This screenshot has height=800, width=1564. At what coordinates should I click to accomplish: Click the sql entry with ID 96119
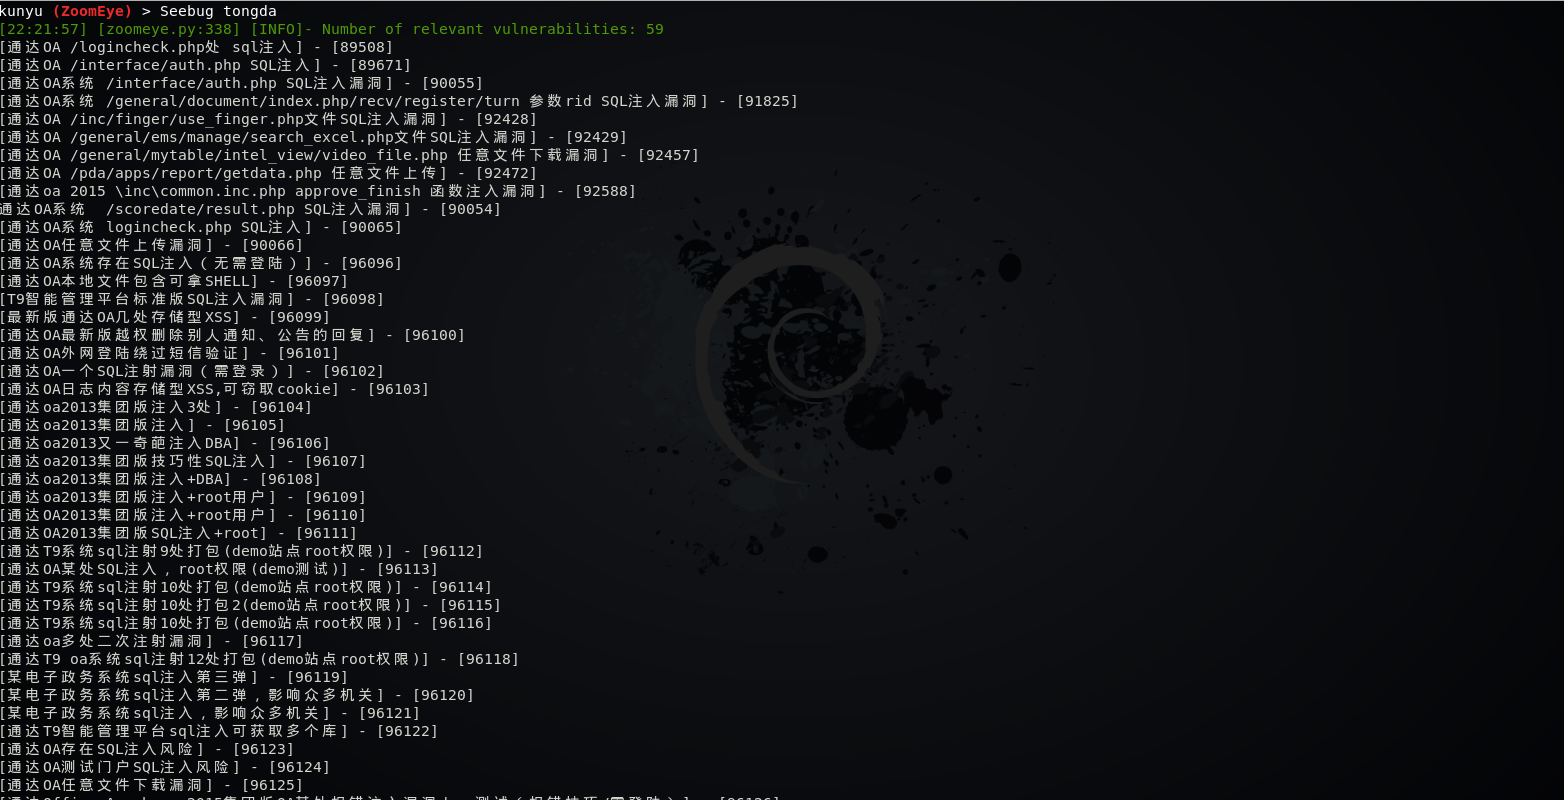tap(174, 677)
